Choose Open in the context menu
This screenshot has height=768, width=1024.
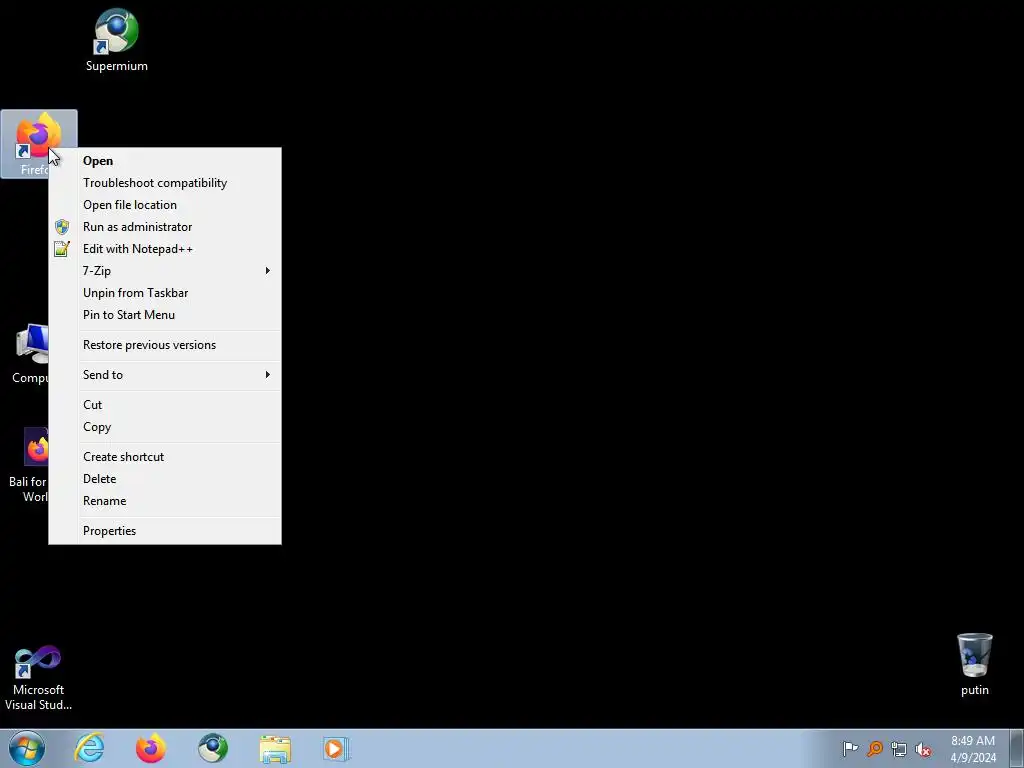pyautogui.click(x=165, y=161)
